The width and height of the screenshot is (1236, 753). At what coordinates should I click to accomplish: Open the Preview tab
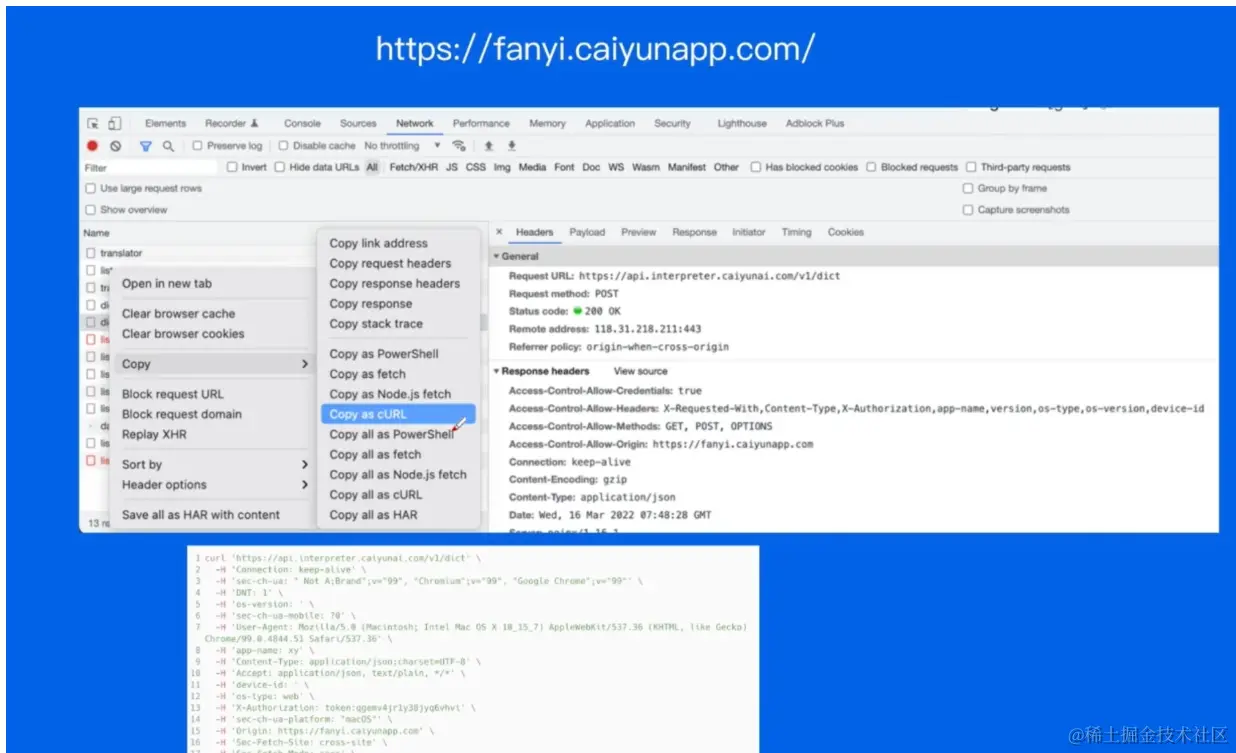(638, 232)
